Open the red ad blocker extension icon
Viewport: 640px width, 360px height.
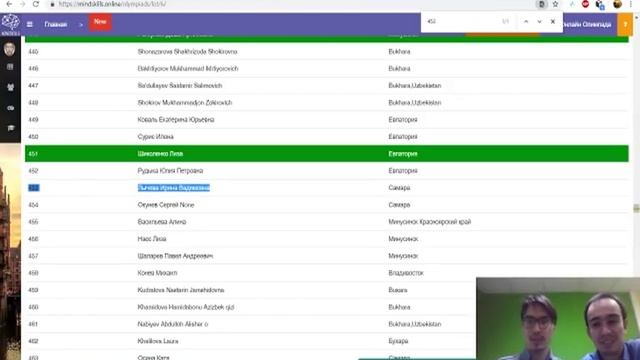[x=585, y=4]
